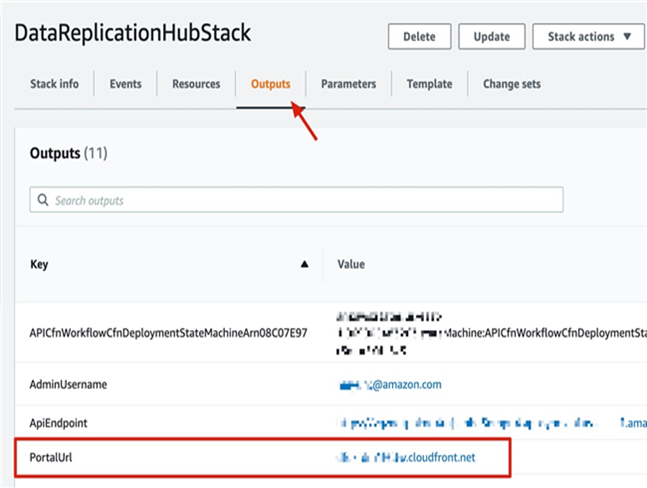The height and width of the screenshot is (488, 647).
Task: Open the Stack actions dropdown
Action: click(588, 37)
